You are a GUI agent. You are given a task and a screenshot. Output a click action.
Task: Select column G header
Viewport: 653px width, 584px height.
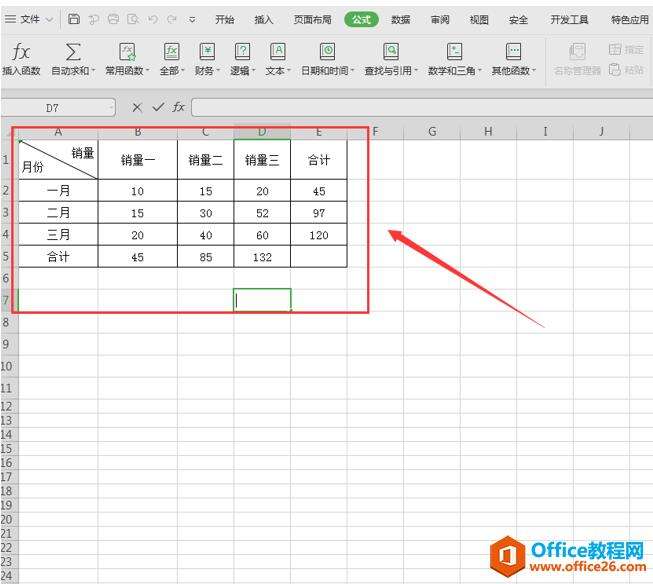(432, 132)
